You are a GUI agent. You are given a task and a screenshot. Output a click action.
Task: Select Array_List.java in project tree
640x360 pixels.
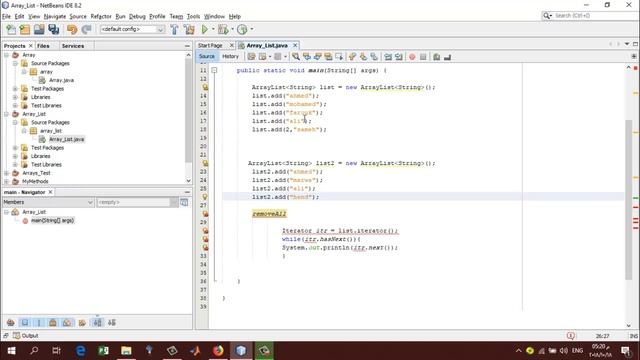coord(67,139)
